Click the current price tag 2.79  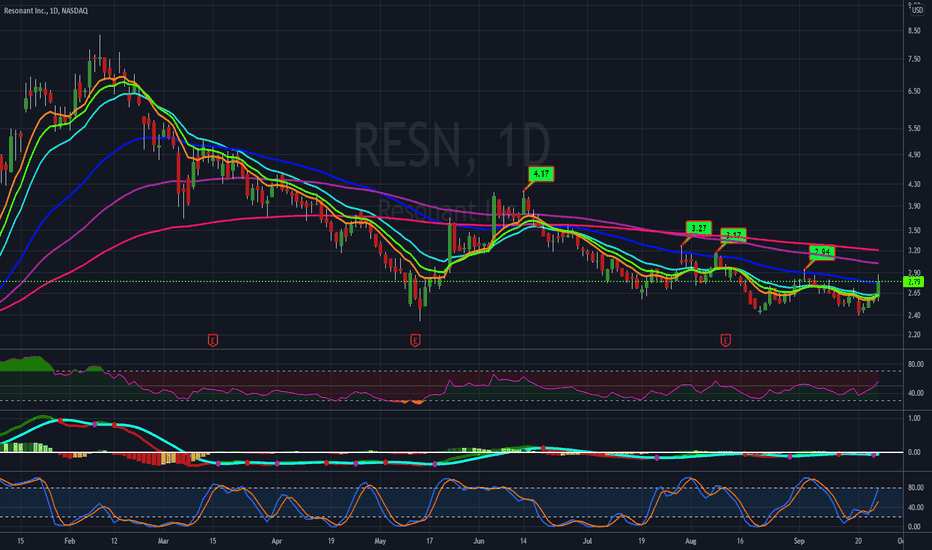click(x=913, y=282)
